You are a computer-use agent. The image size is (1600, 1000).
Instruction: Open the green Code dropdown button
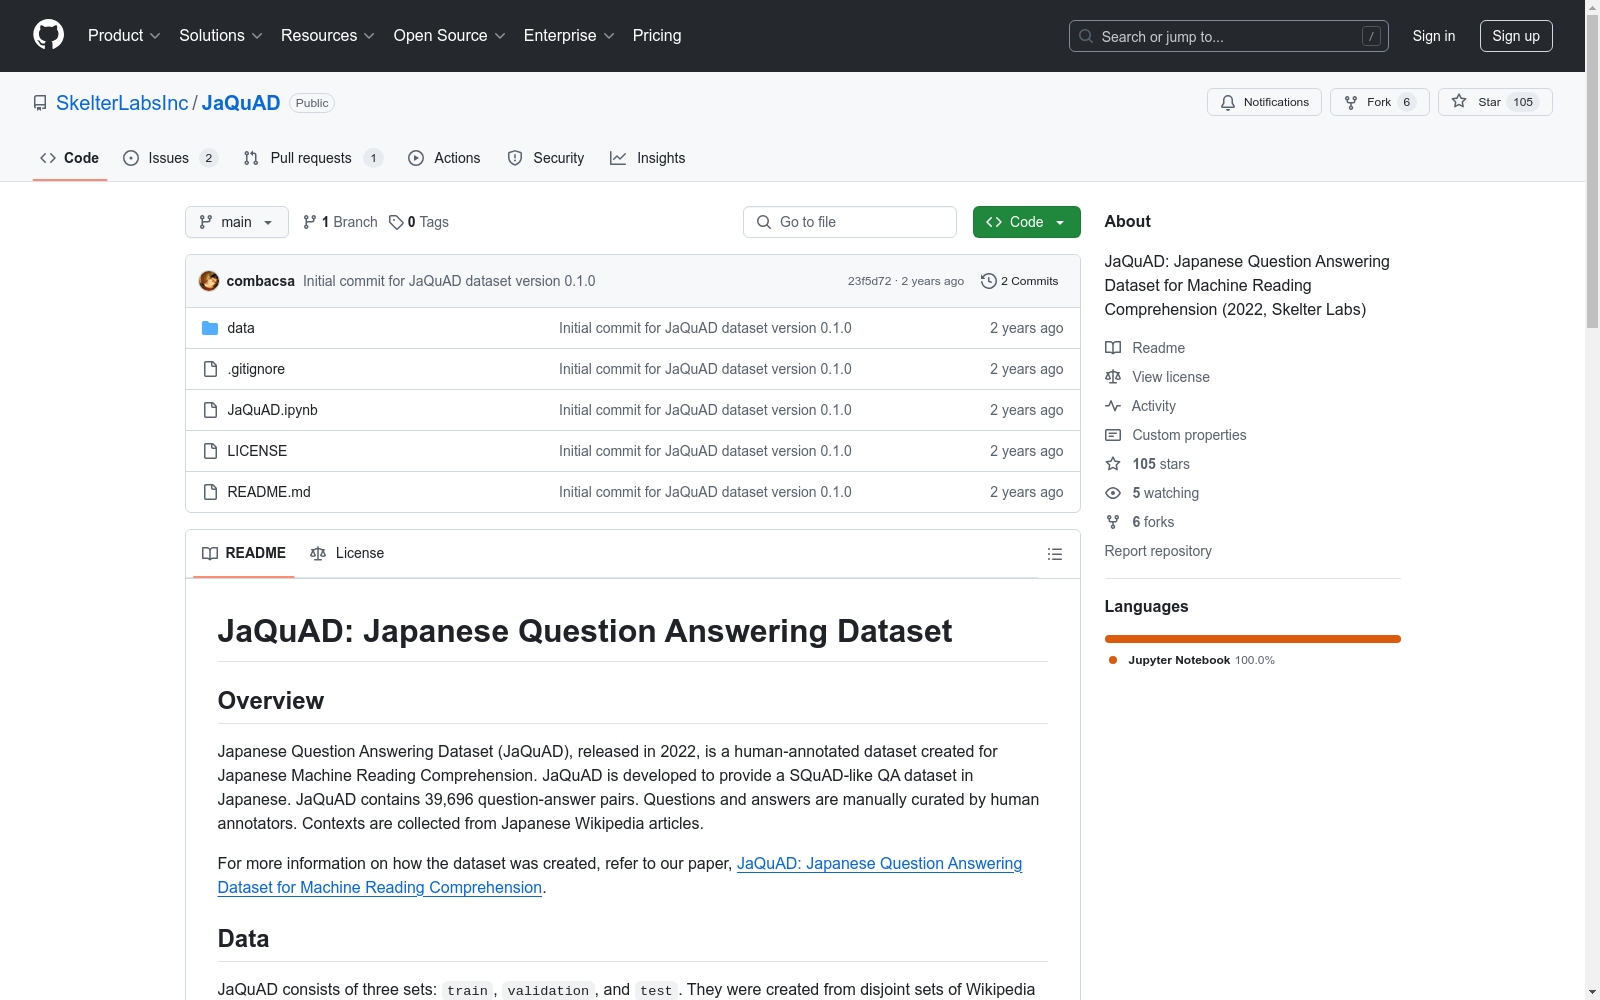point(1026,222)
